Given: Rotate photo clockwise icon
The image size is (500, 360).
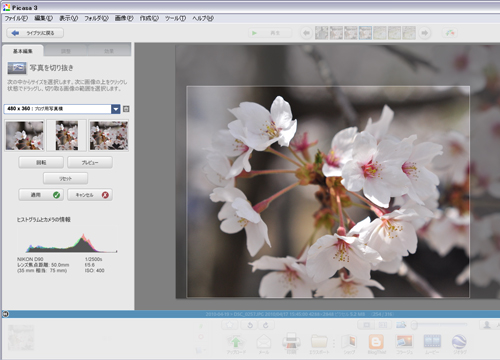Looking at the screenshot, I should point(266,325).
